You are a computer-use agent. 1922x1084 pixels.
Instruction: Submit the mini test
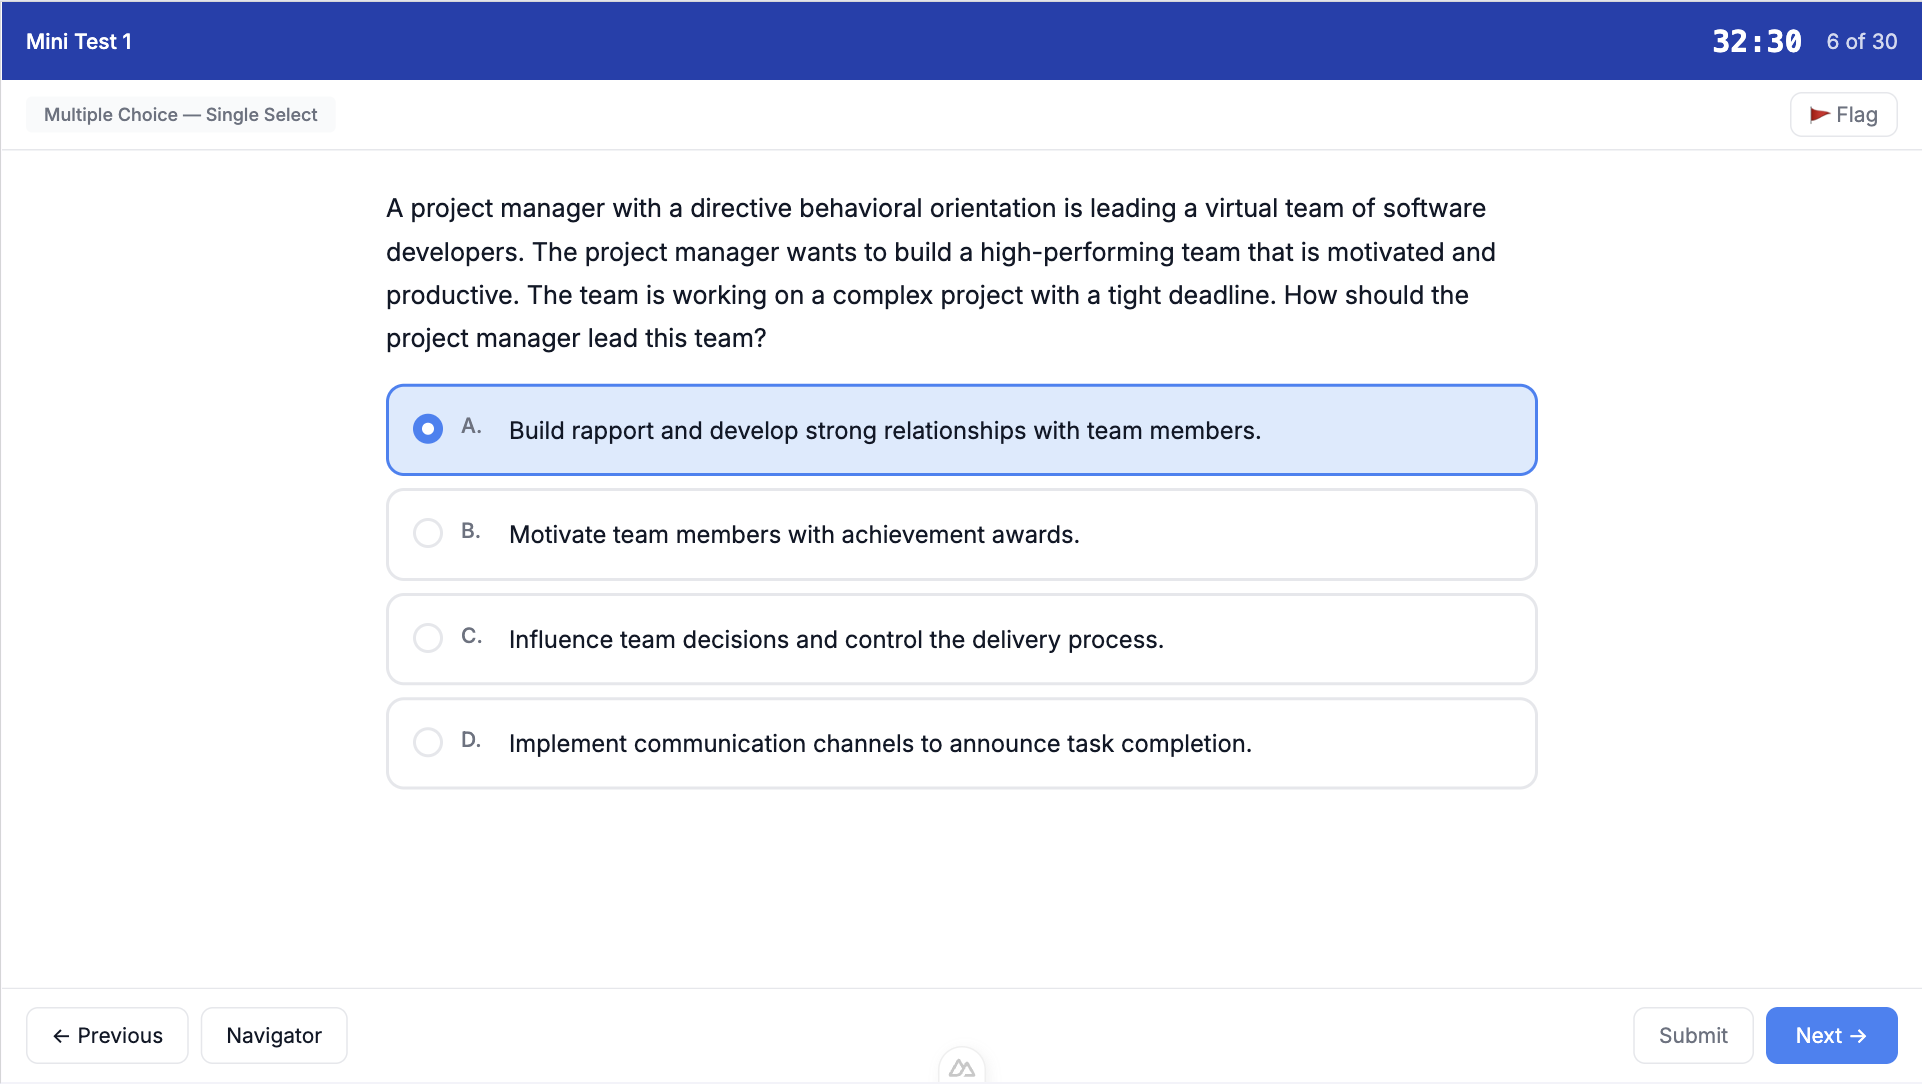pyautogui.click(x=1693, y=1035)
